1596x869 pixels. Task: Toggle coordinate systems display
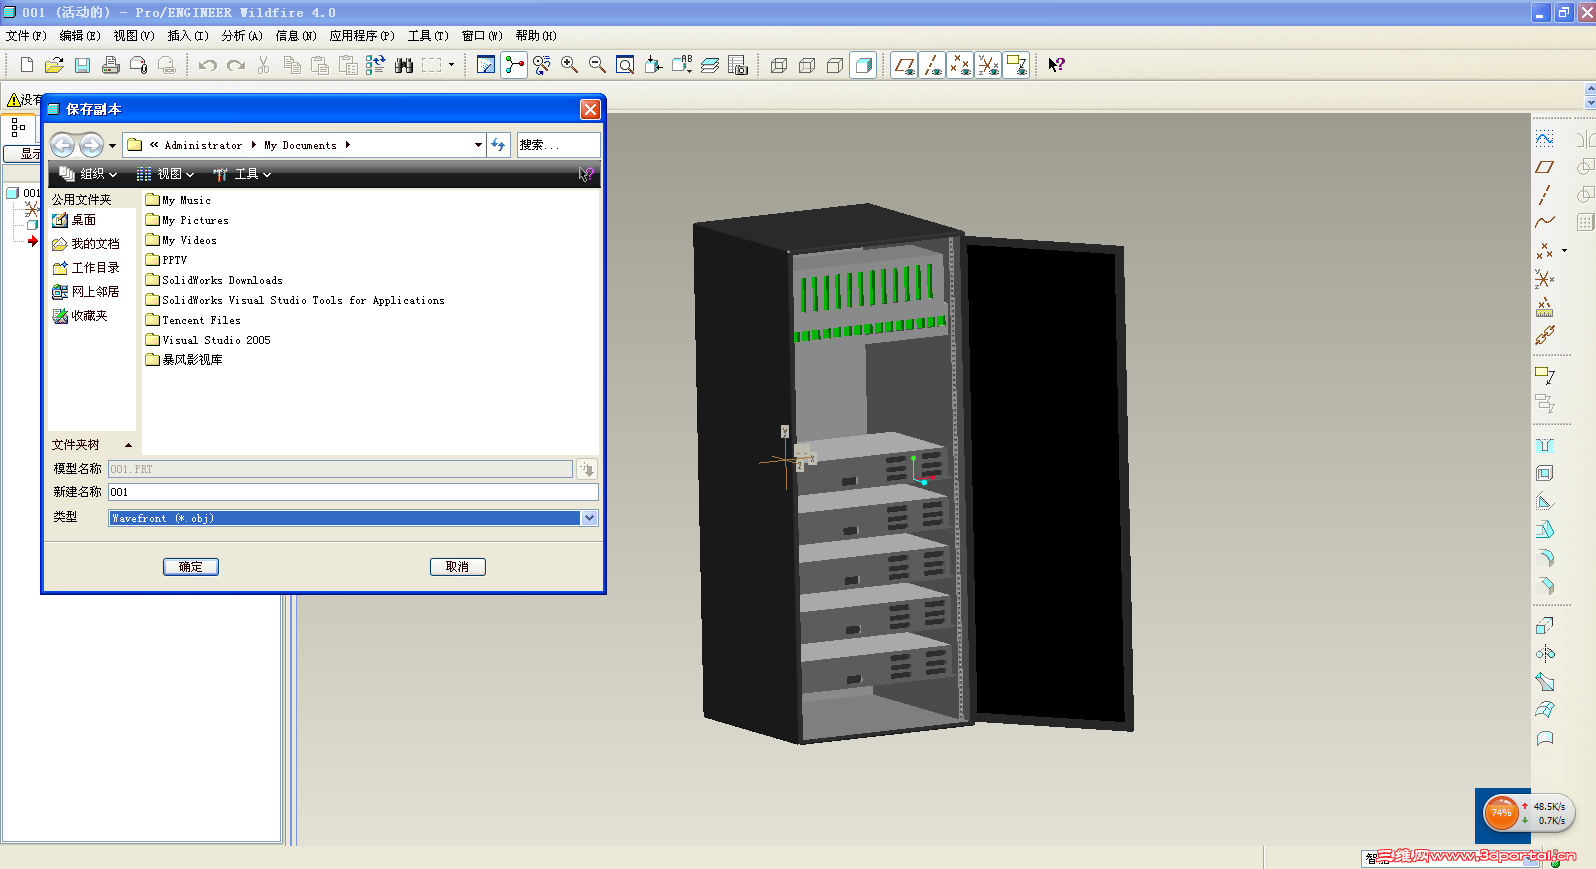pyautogui.click(x=988, y=65)
